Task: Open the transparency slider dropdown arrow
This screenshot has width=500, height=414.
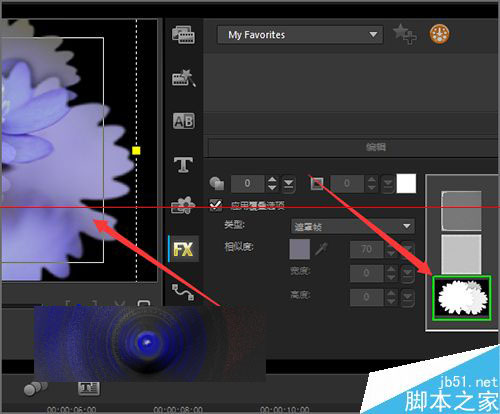Action: [x=288, y=184]
